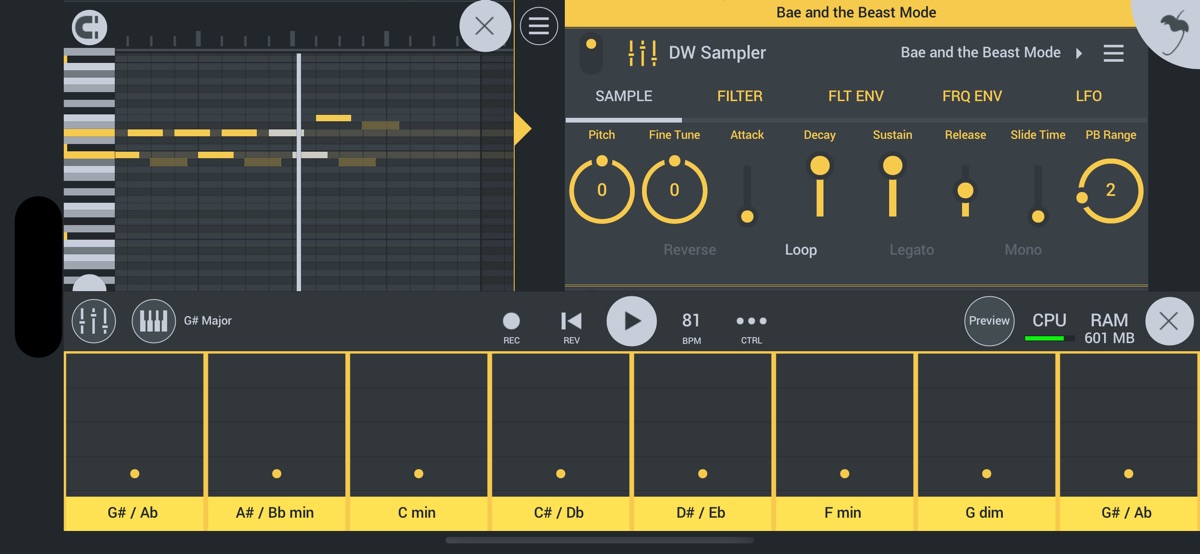Expand the Bae and the Beast Mode preset arrow
Viewport: 1200px width, 554px height.
click(1079, 53)
